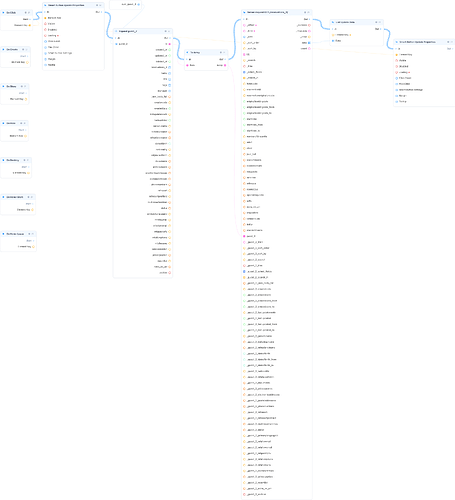The image size is (455, 500).
Task: Click the red Disabled pin on left Smart Button node
Action: [x=45, y=30]
